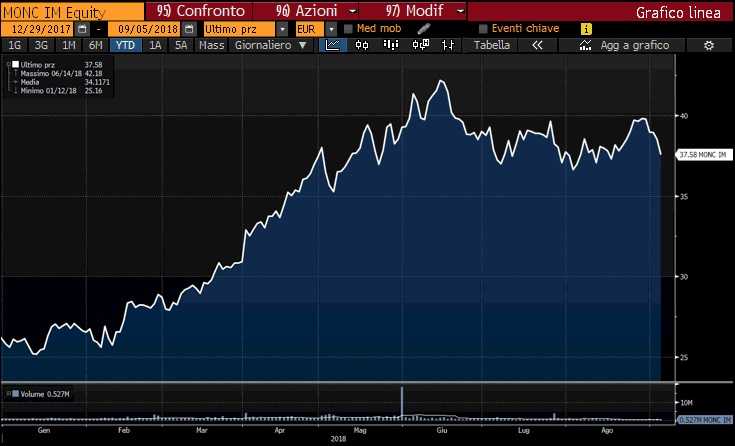The height and width of the screenshot is (446, 735).
Task: Click the Minimo 01/12/18 legend row
Action: pyautogui.click(x=61, y=91)
